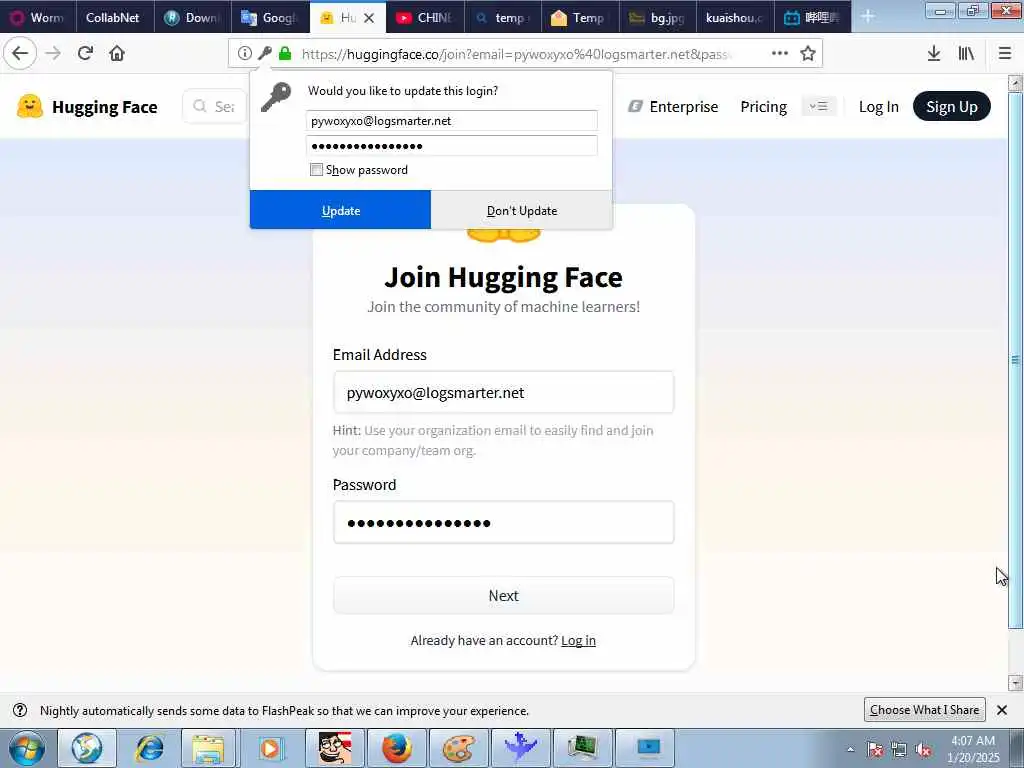Click the scrollbar down arrow
The height and width of the screenshot is (768, 1024).
tap(1015, 682)
